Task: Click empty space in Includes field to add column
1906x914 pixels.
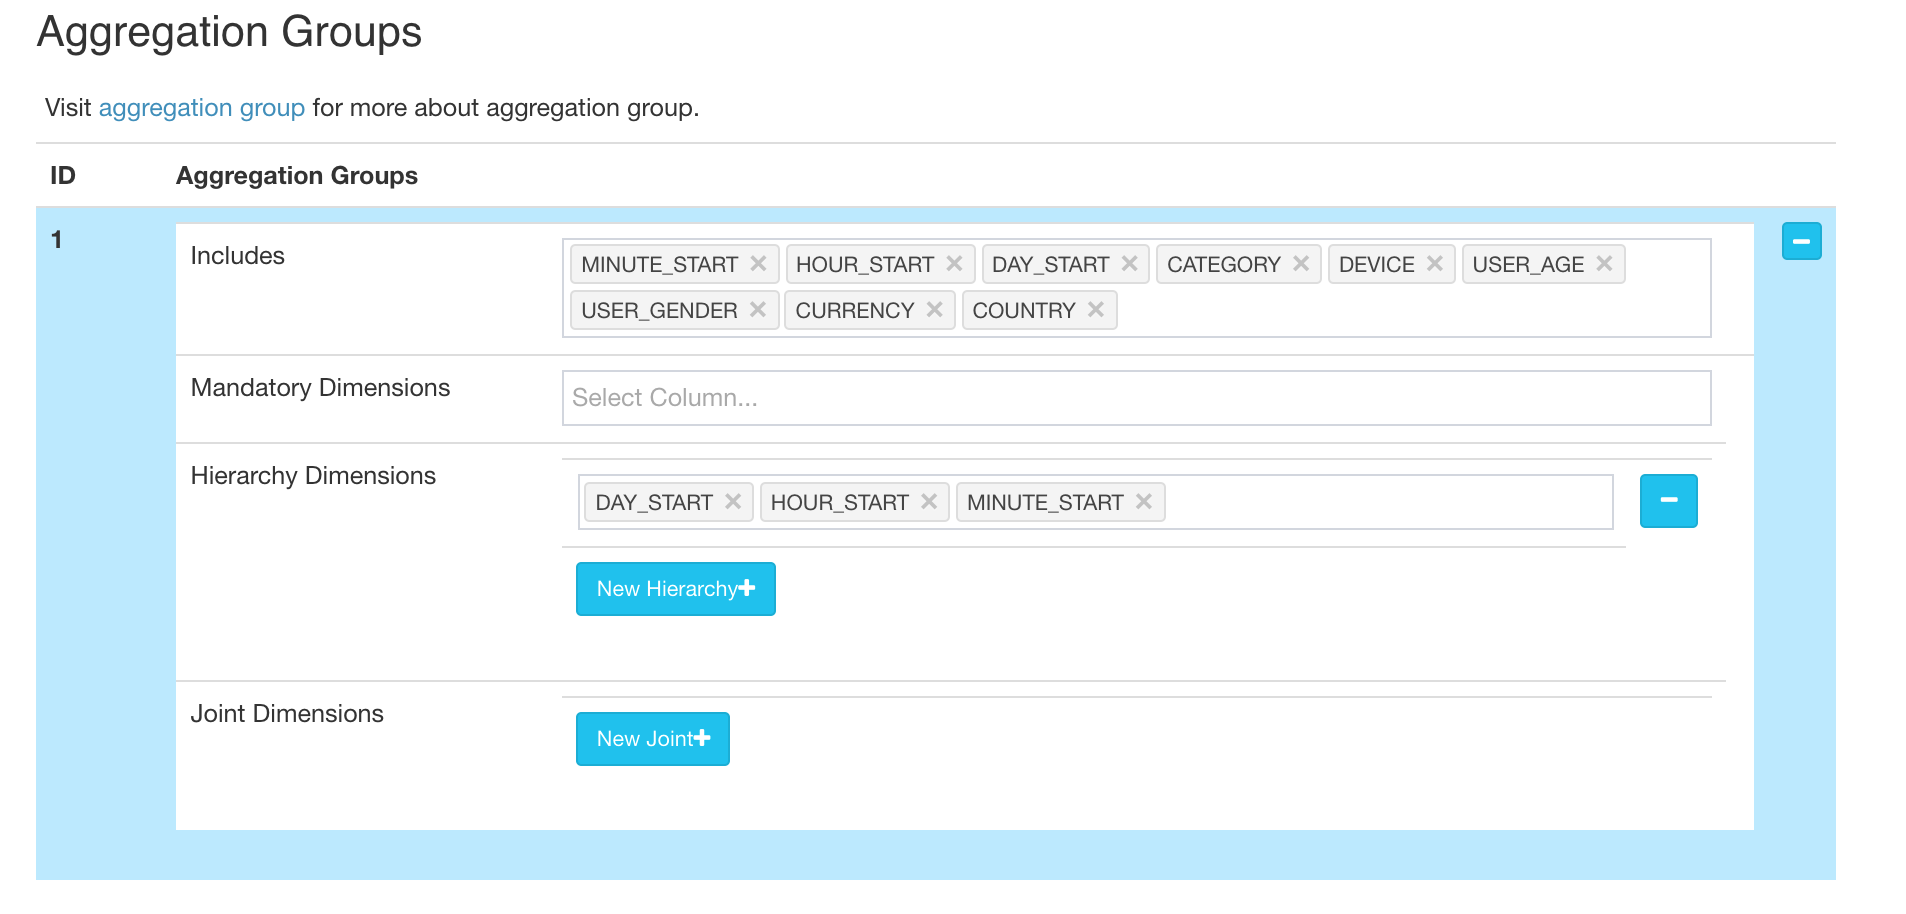Action: [1400, 311]
